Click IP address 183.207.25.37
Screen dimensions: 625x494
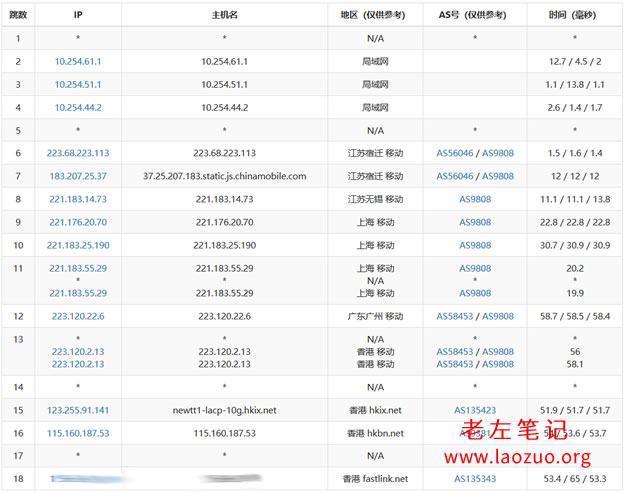[78, 176]
